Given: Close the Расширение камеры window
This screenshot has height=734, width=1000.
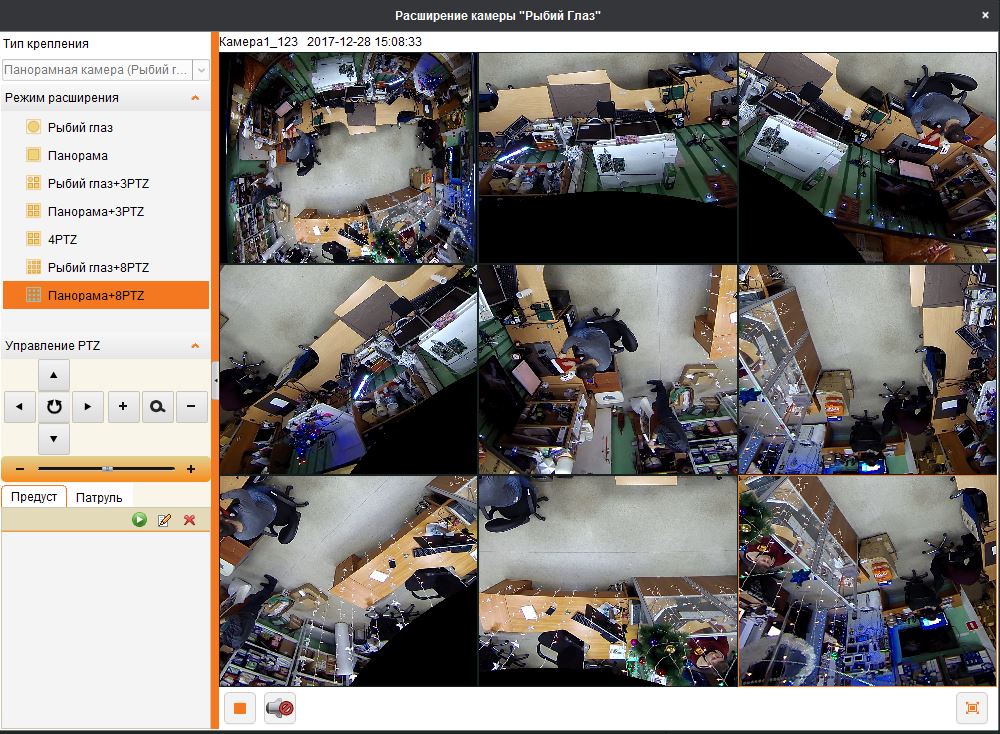Looking at the screenshot, I should (985, 15).
